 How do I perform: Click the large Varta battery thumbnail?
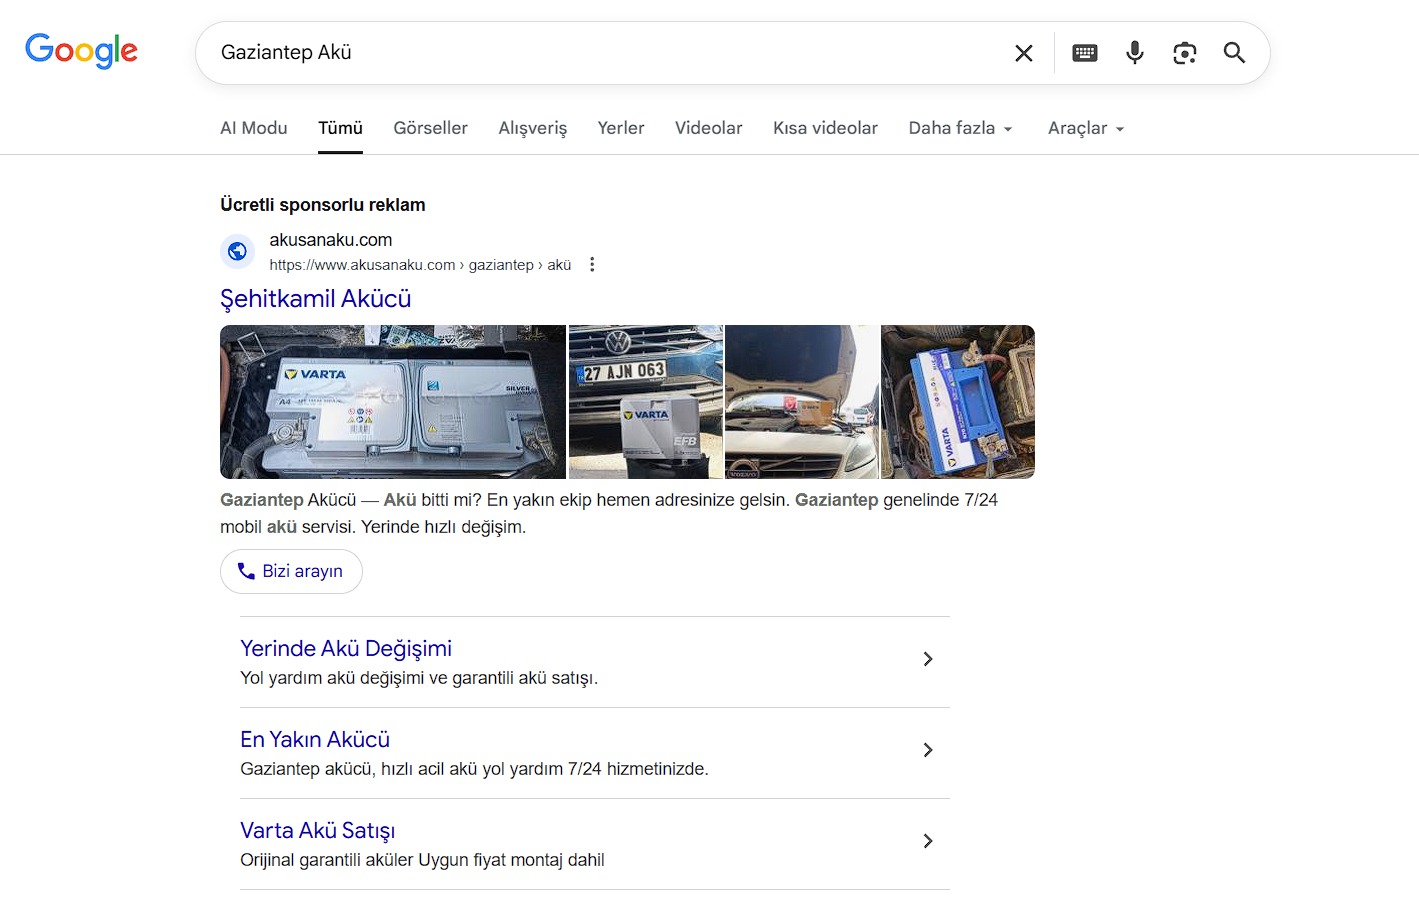(x=393, y=402)
